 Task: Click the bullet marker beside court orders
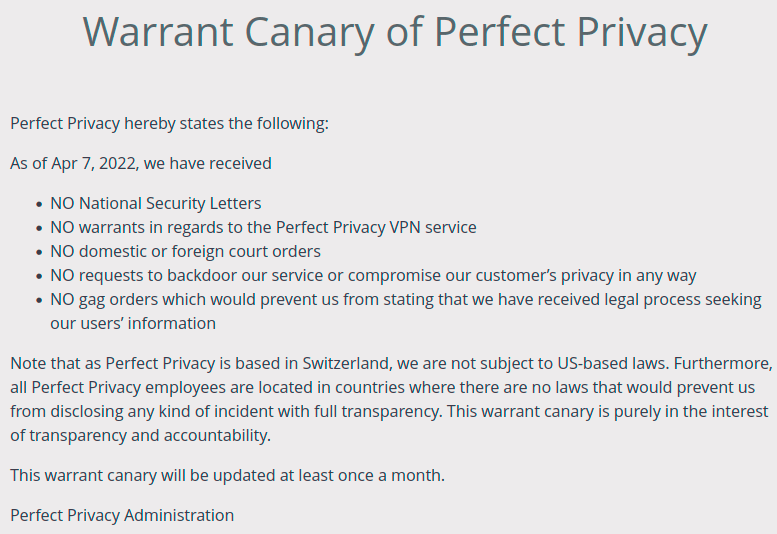[x=39, y=252]
